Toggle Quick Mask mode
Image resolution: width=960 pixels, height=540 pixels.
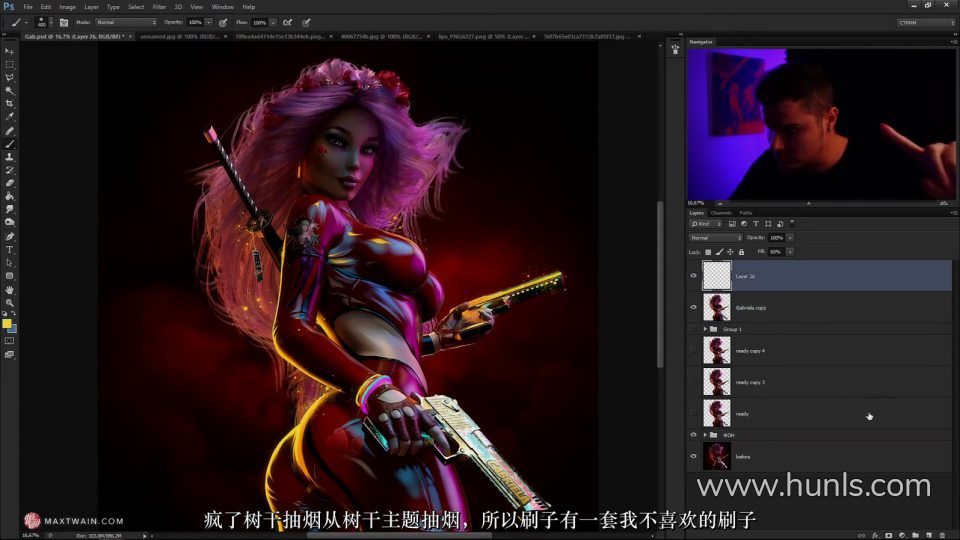(9, 341)
